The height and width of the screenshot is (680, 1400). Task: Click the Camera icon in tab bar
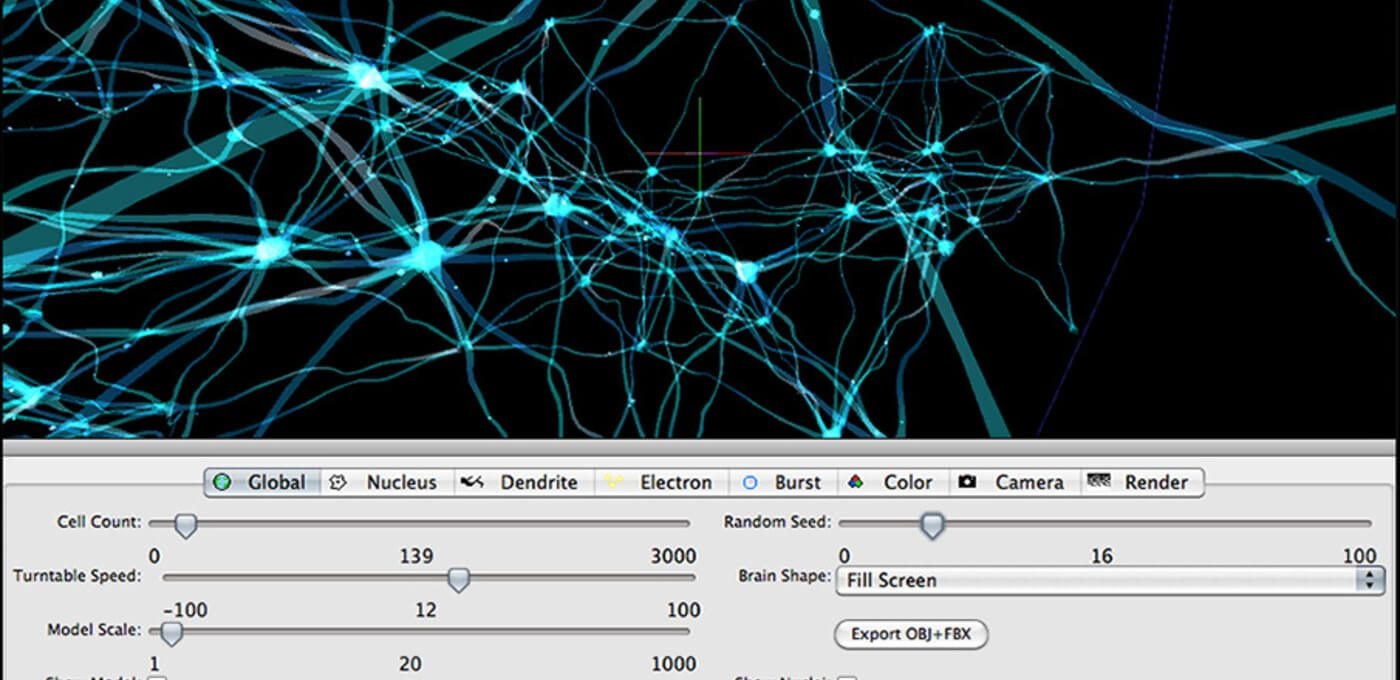point(967,482)
